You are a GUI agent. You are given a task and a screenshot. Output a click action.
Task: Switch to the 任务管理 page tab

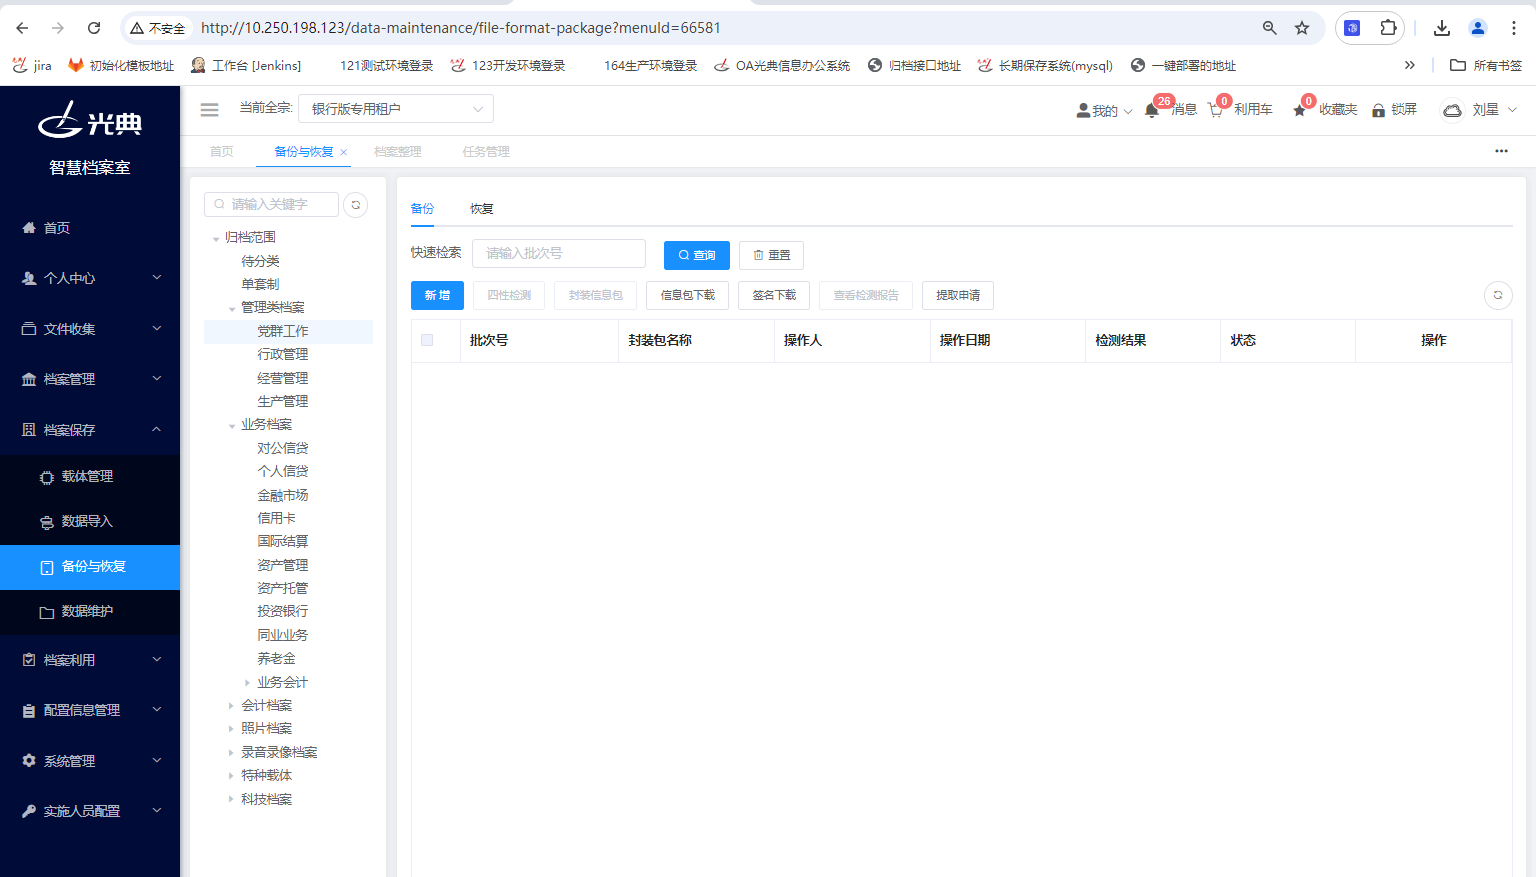486,152
